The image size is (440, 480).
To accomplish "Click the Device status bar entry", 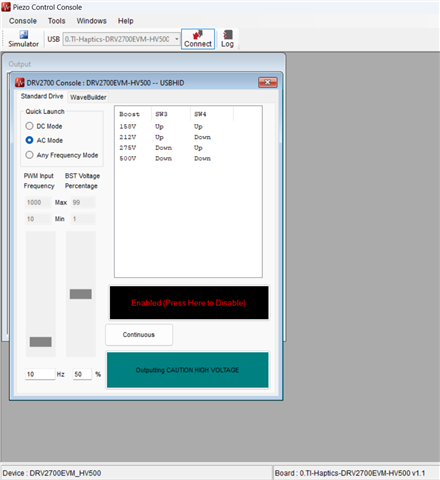I will 52,473.
